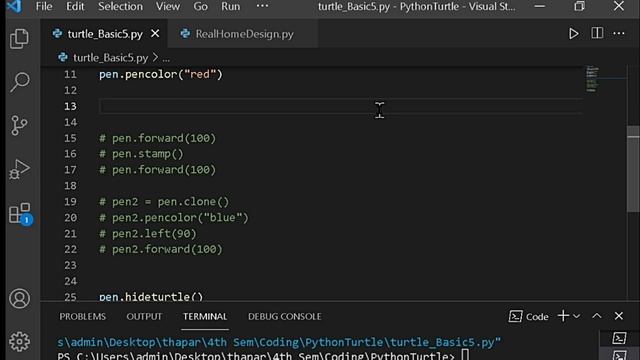Viewport: 640px width, 360px height.
Task: Expand the breadcrumb ellipsis item
Action: point(166,58)
